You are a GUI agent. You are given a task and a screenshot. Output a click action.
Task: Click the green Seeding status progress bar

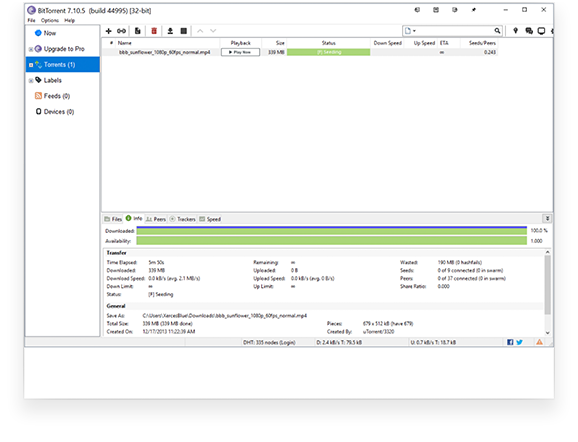click(328, 52)
